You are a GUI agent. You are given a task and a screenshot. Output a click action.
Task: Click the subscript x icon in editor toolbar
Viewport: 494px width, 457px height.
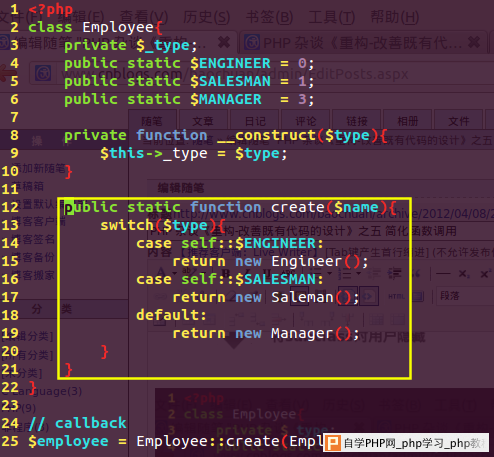tap(463, 274)
